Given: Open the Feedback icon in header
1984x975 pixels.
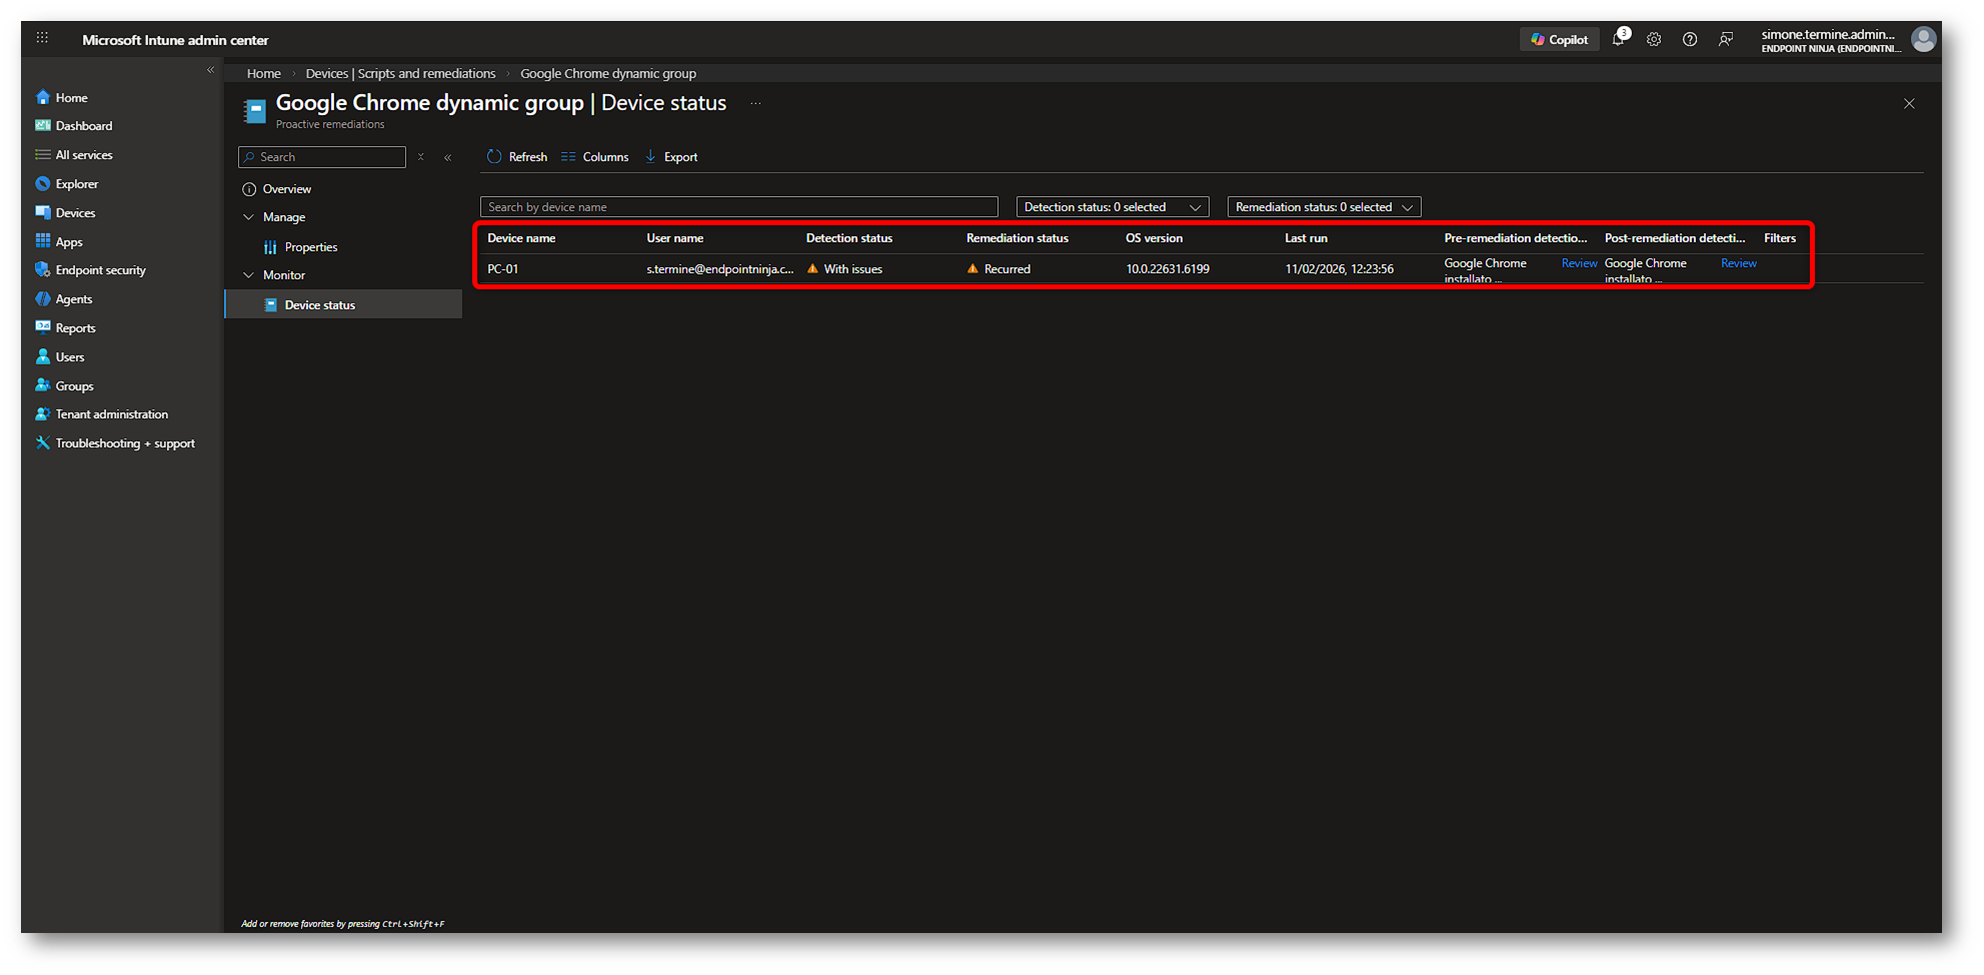Looking at the screenshot, I should point(1726,40).
